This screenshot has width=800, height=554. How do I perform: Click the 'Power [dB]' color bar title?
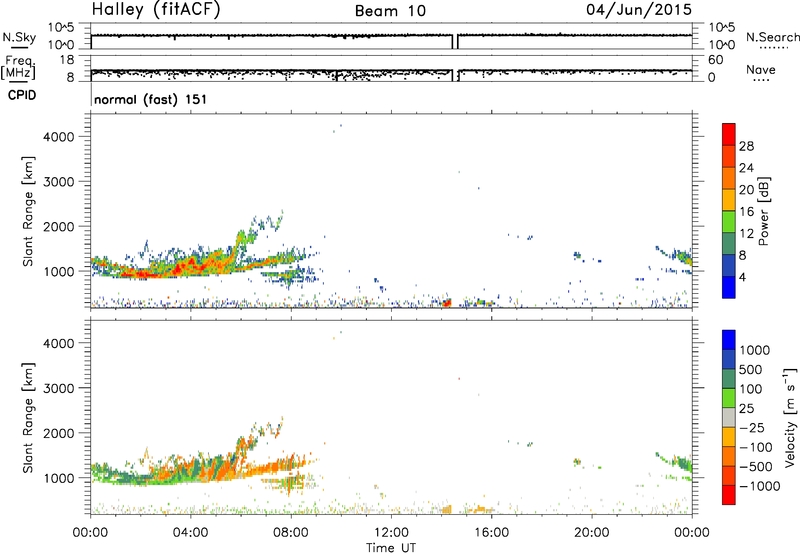(764, 211)
